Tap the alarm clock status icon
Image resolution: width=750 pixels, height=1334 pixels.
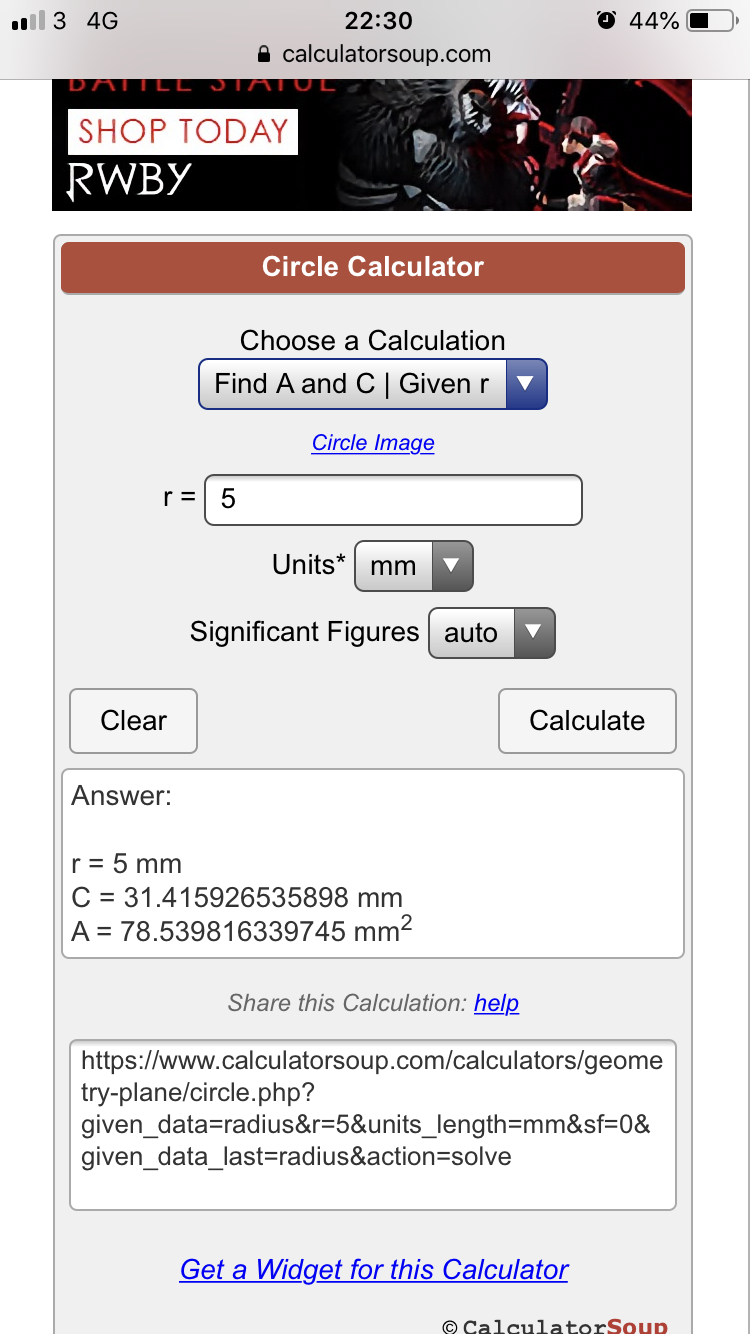606,20
